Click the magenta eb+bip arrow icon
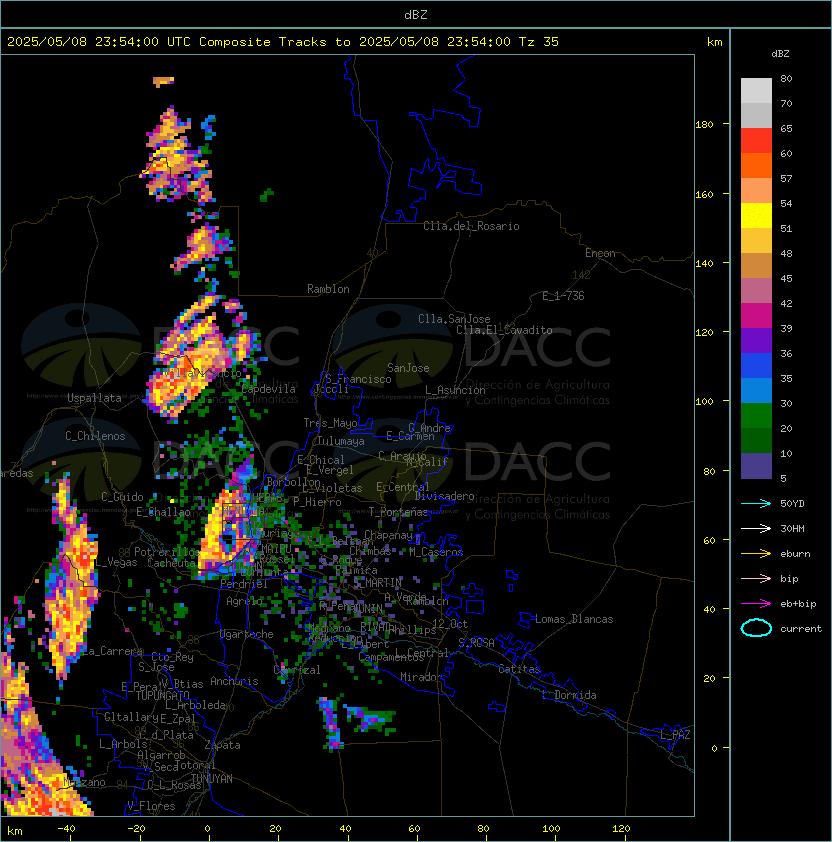The height and width of the screenshot is (842, 832). 756,604
